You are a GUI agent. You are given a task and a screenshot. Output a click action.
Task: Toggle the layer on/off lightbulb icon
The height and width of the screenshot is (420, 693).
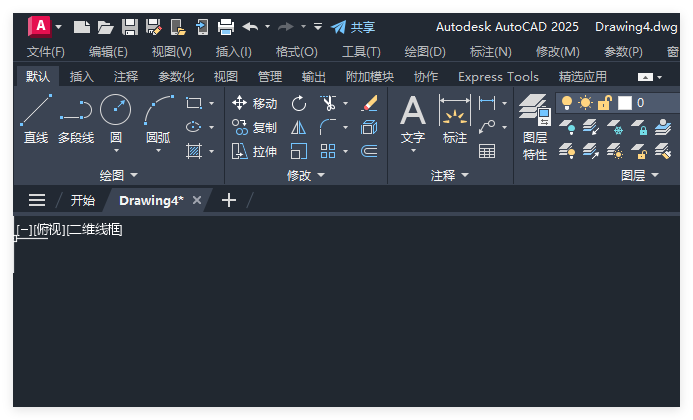567,103
